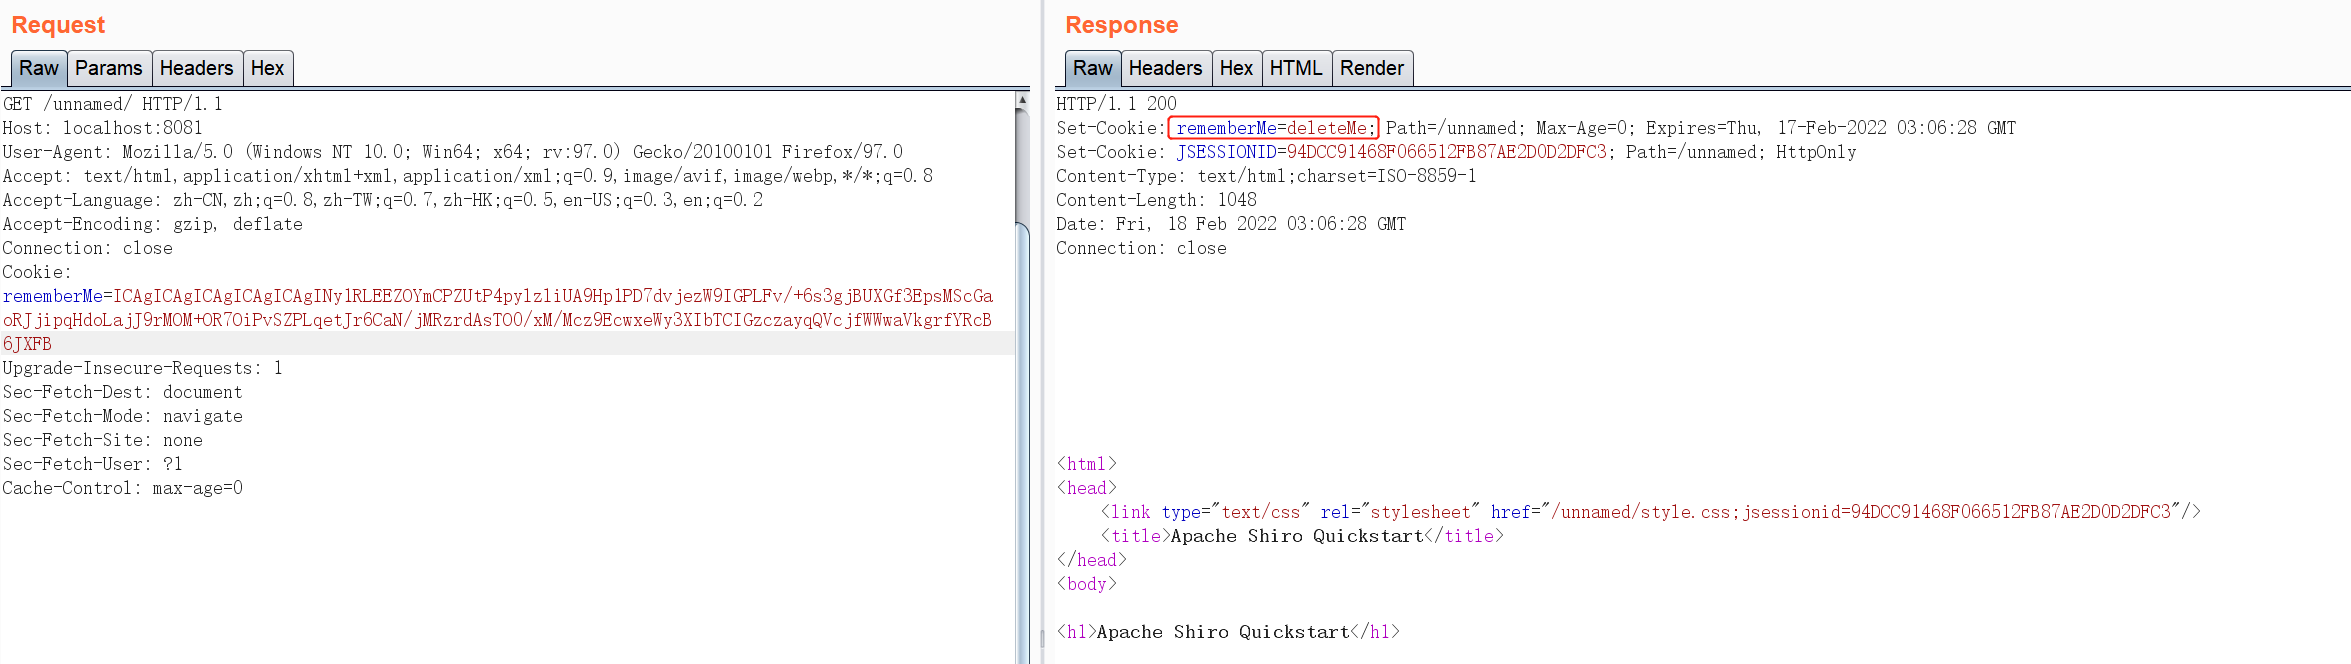Click the 'GET /unnamed/ HTTP/1.1' request line
Image resolution: width=2351 pixels, height=664 pixels.
pyautogui.click(x=113, y=104)
